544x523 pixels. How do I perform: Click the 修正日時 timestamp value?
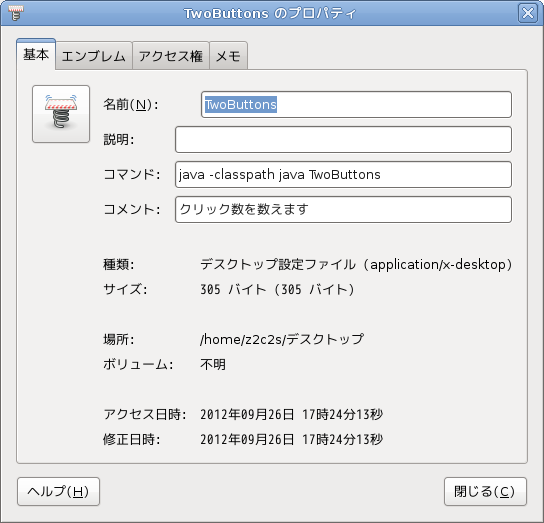tap(291, 439)
